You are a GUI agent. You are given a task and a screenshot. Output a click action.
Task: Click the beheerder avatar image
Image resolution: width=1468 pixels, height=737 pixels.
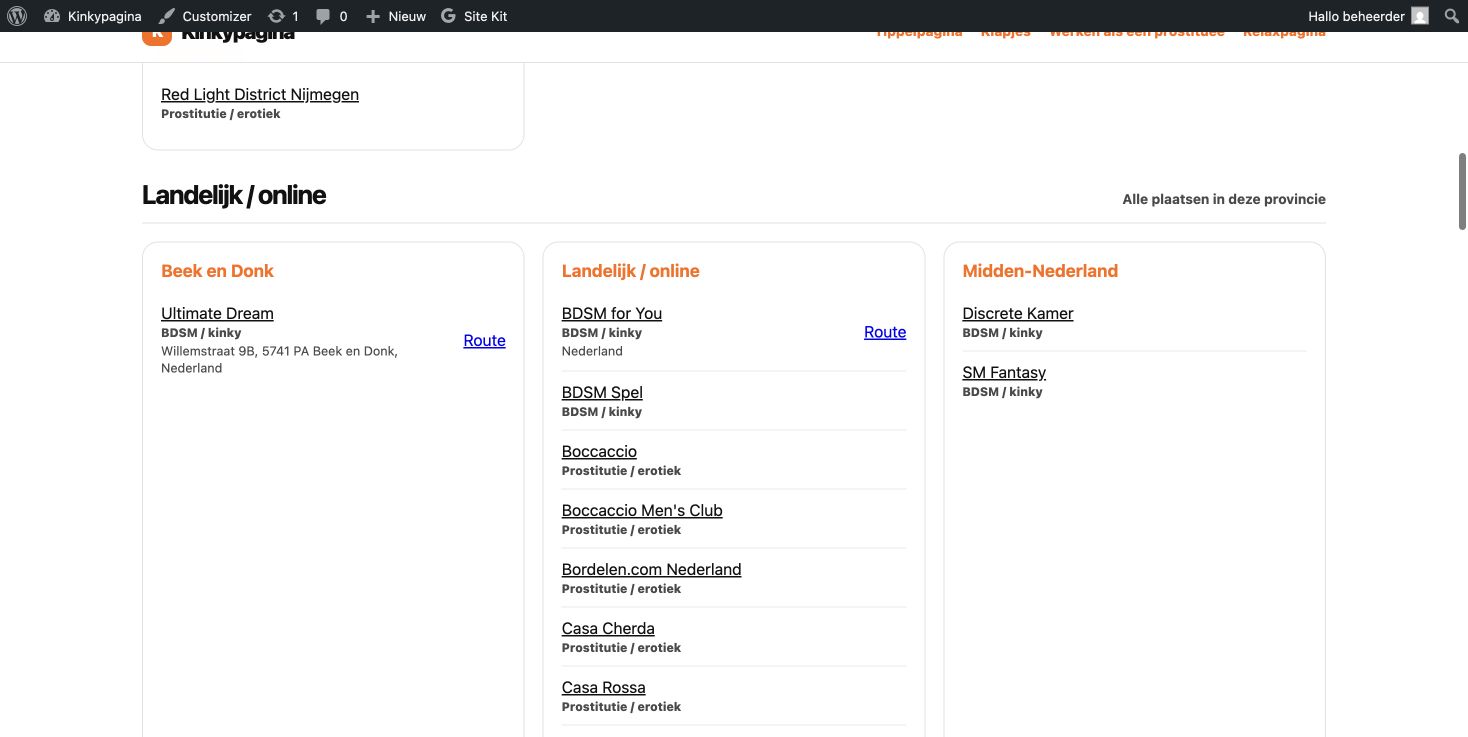(x=1420, y=16)
